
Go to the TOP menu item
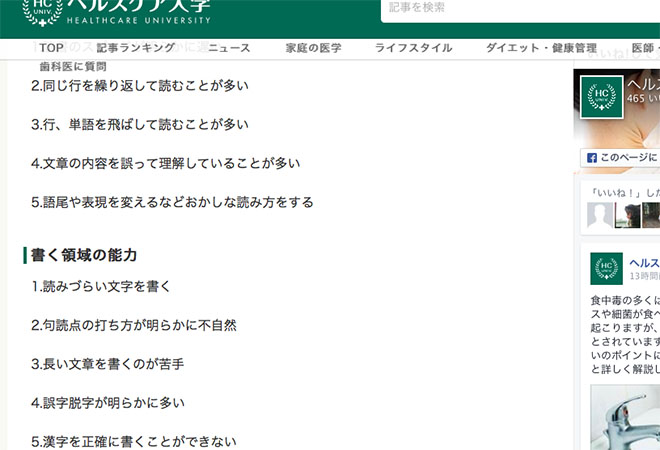coord(51,48)
